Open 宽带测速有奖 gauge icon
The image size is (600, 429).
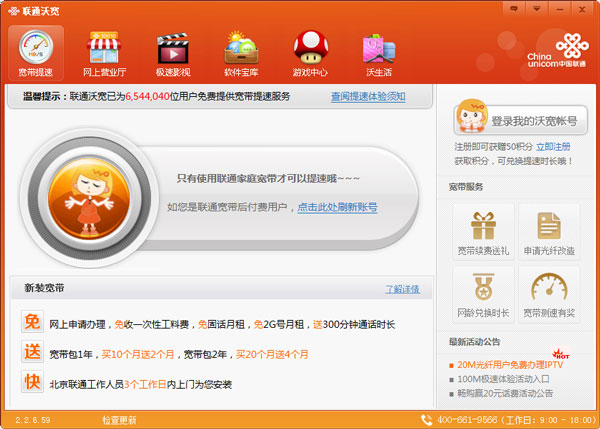[x=549, y=295]
